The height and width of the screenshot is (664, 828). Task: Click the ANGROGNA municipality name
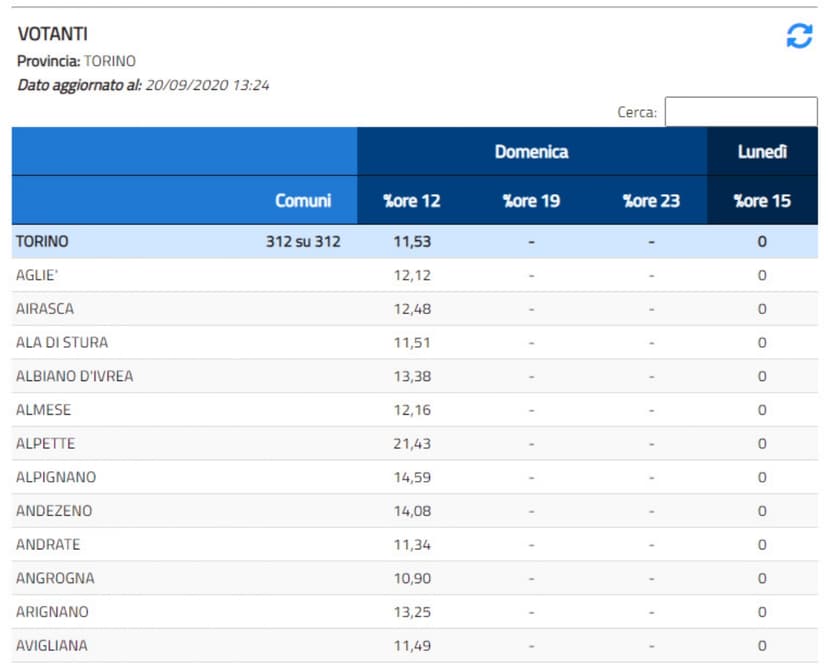click(x=54, y=578)
